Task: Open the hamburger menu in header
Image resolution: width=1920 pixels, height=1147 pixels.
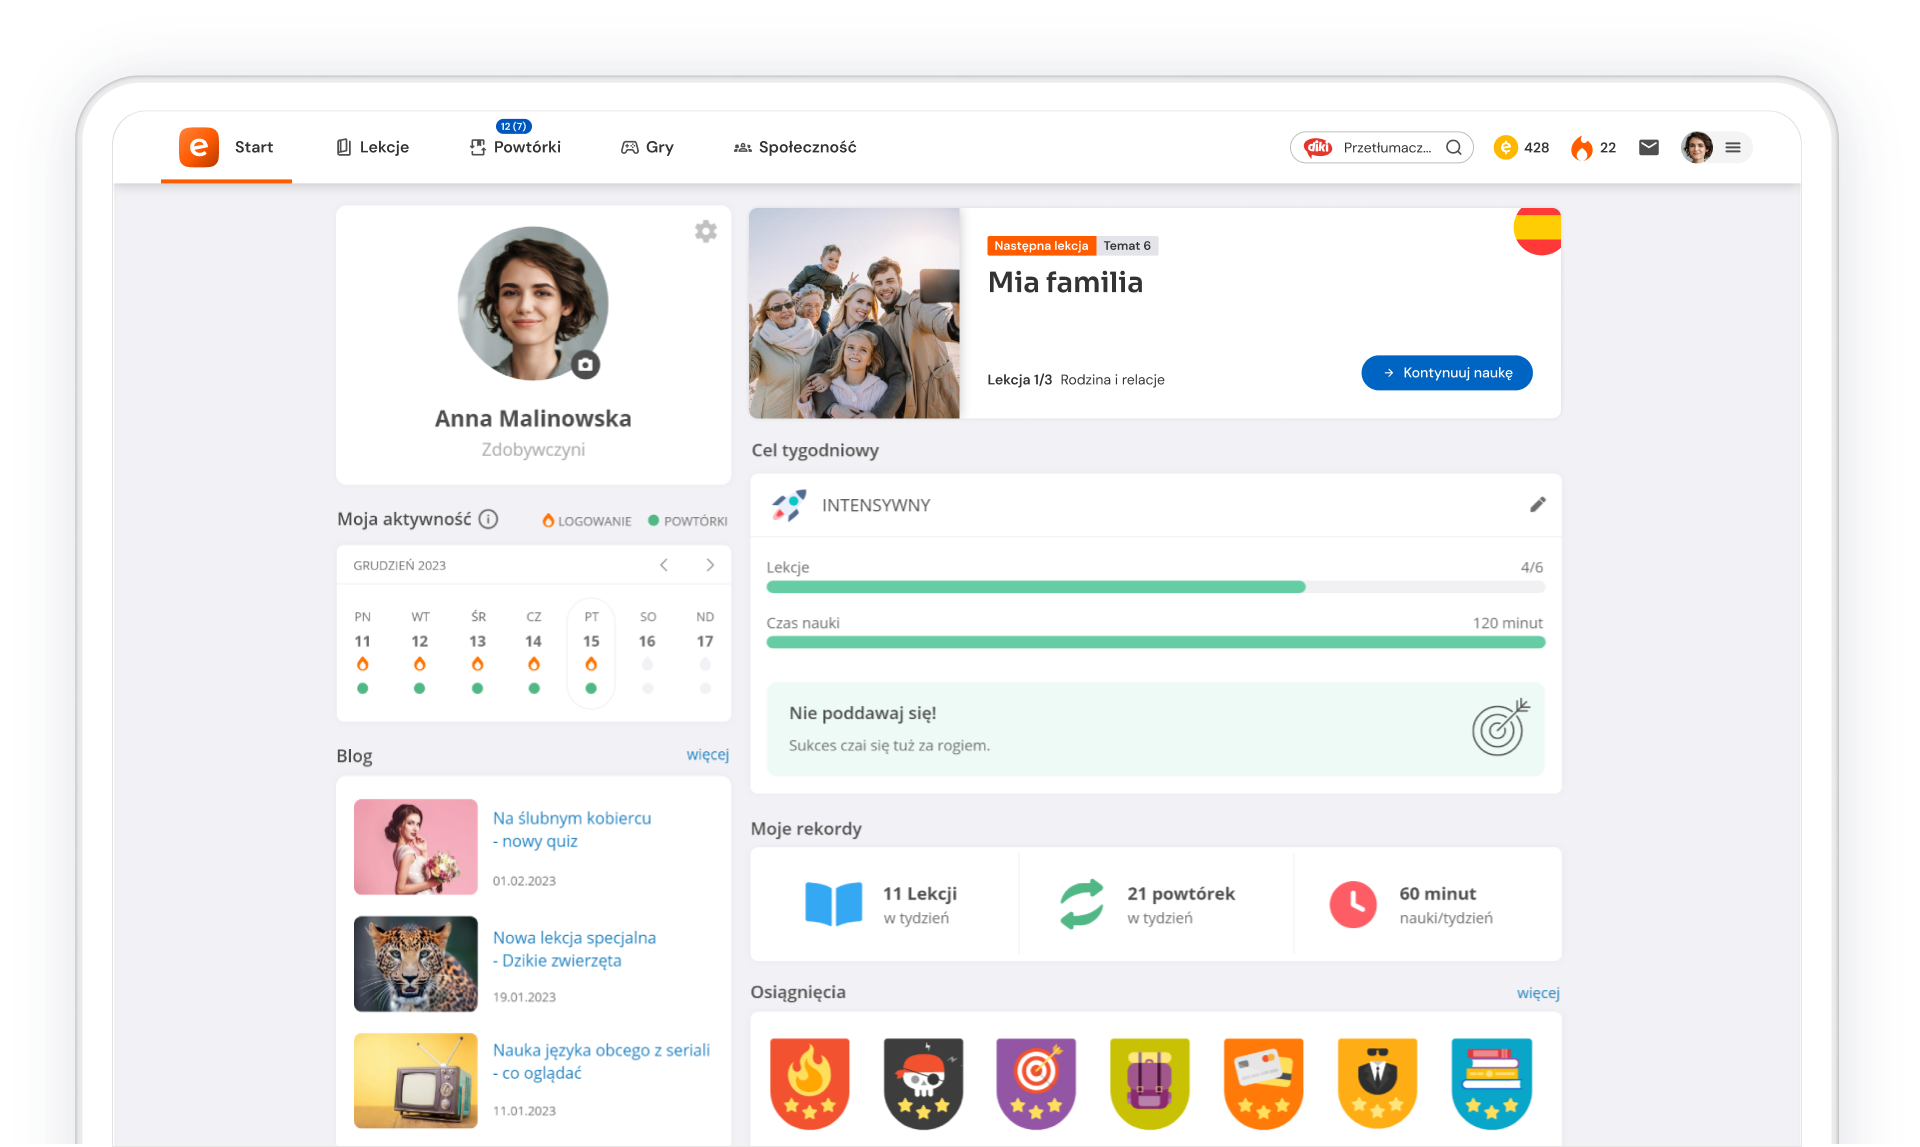Action: click(x=1733, y=147)
